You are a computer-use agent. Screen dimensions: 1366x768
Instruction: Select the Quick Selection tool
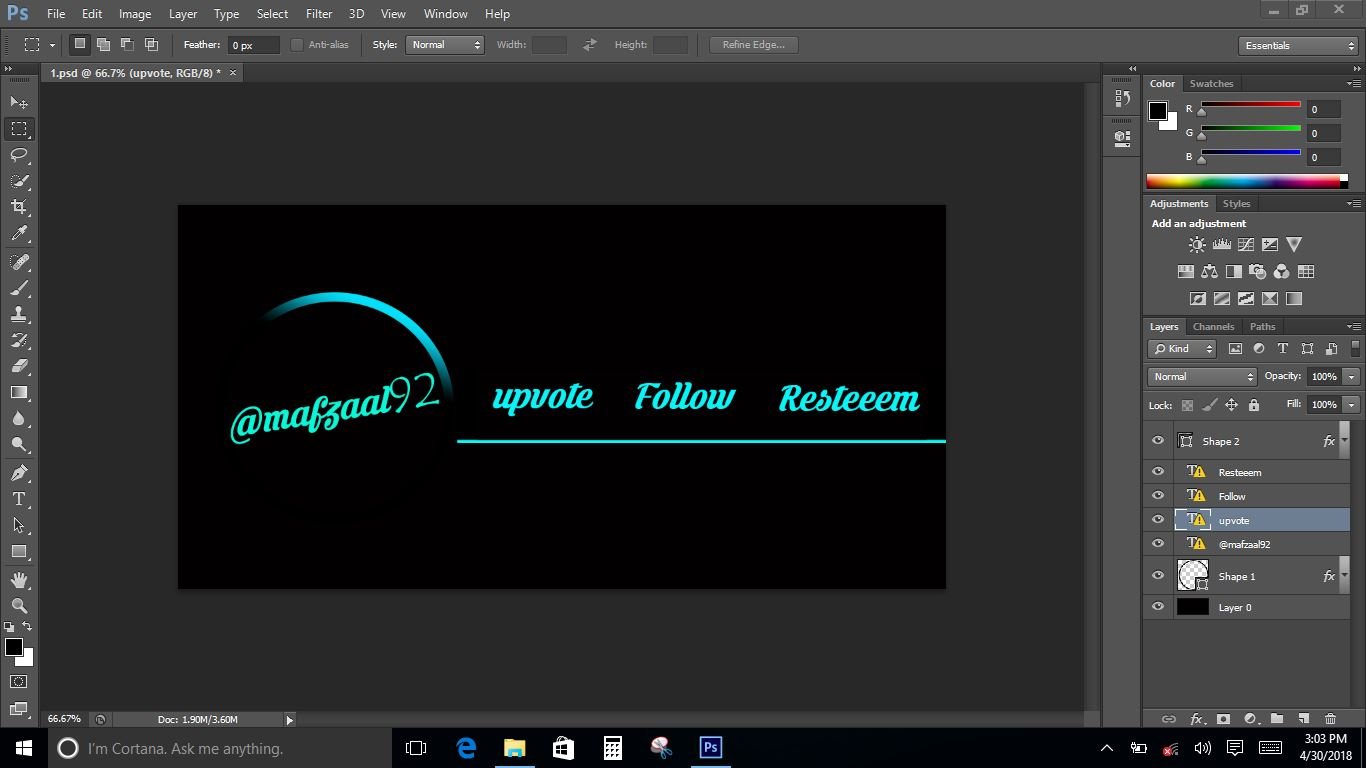point(19,181)
